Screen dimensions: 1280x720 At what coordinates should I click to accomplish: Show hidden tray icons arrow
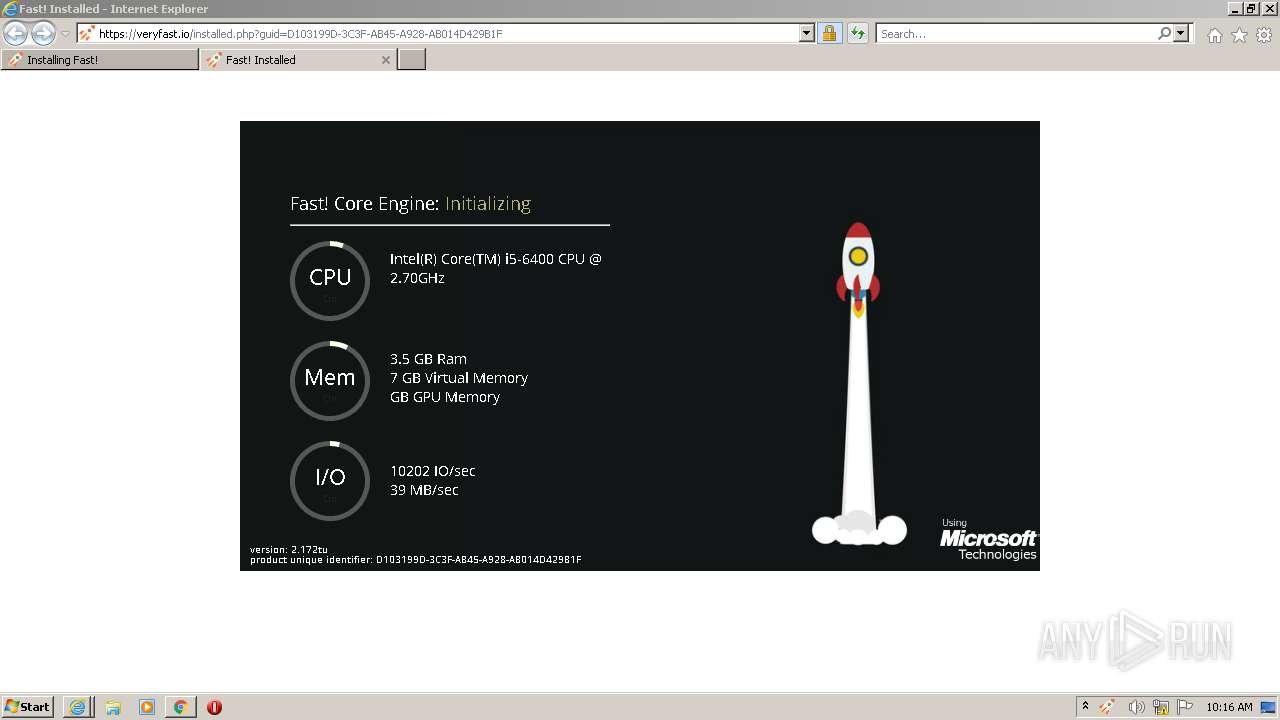click(x=1085, y=707)
